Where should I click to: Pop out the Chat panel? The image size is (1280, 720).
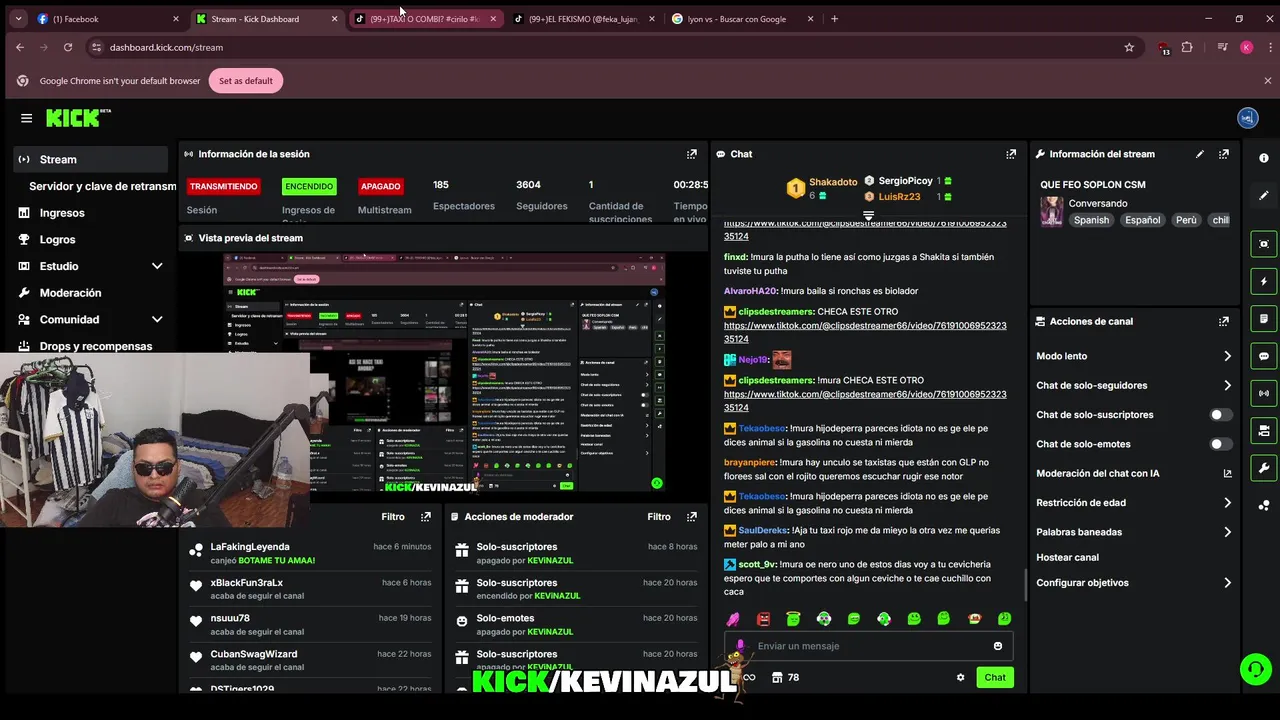pyautogui.click(x=1011, y=154)
